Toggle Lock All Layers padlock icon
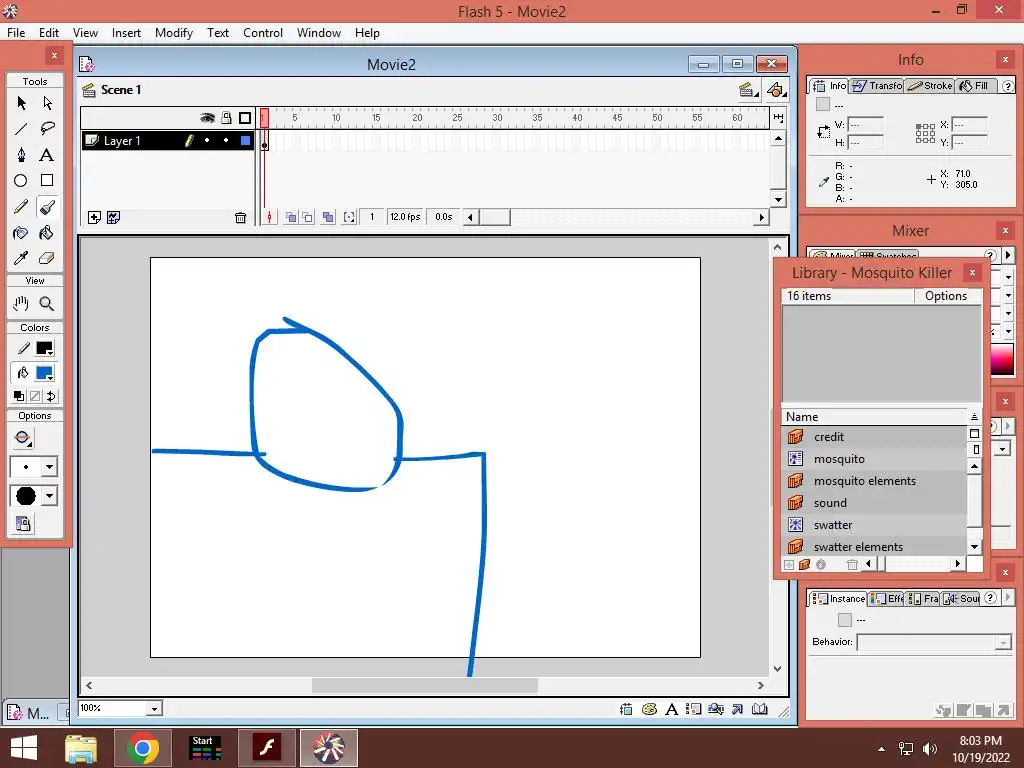Screen dimensions: 1024x768 (x=226, y=118)
